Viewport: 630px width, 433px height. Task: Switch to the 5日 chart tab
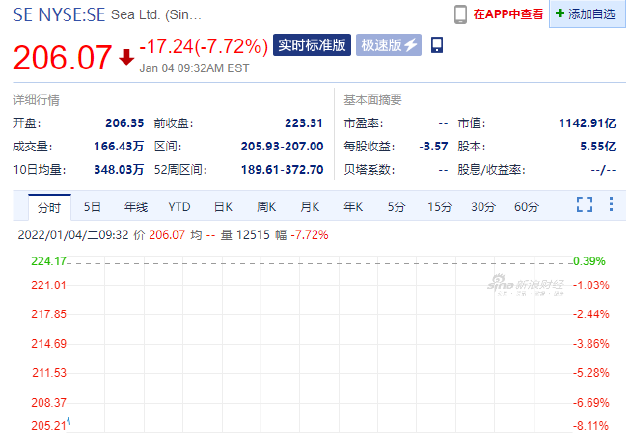coord(92,207)
